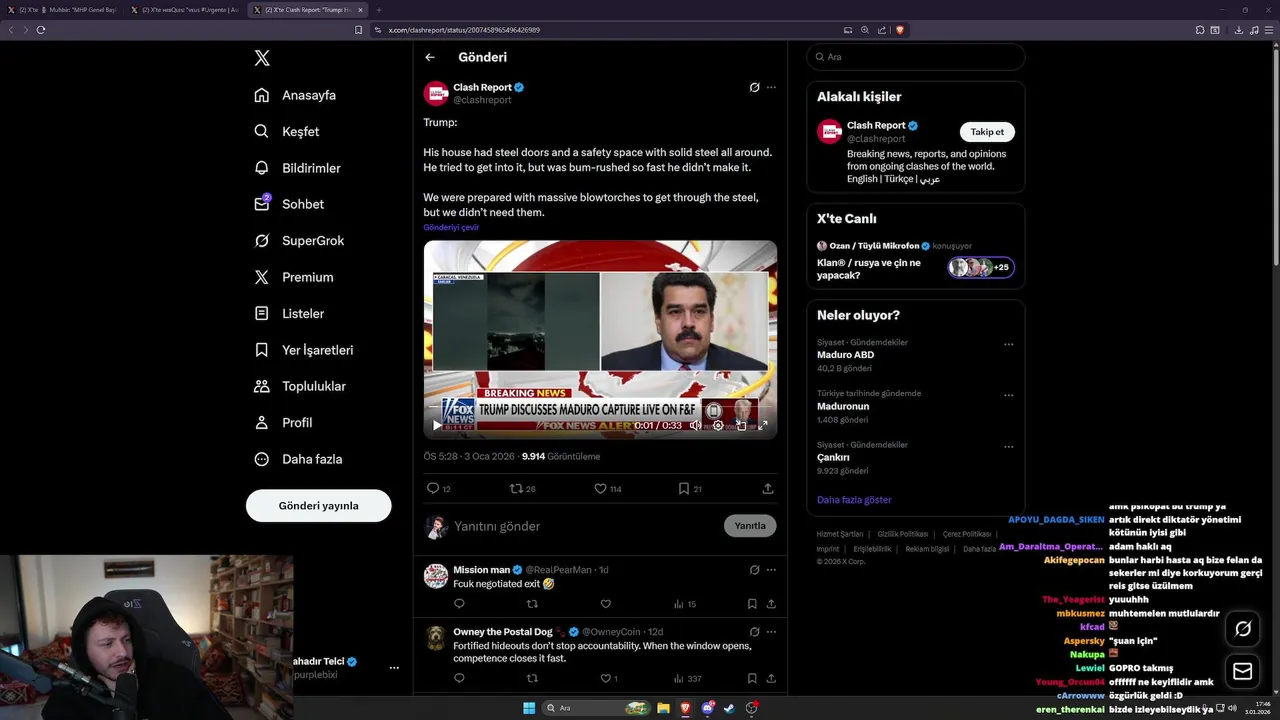This screenshot has height=720, width=1280.
Task: Open the floating Grok button
Action: point(1243,629)
